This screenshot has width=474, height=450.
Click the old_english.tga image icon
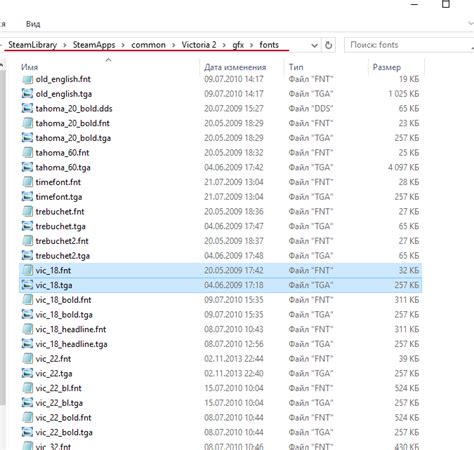point(27,94)
